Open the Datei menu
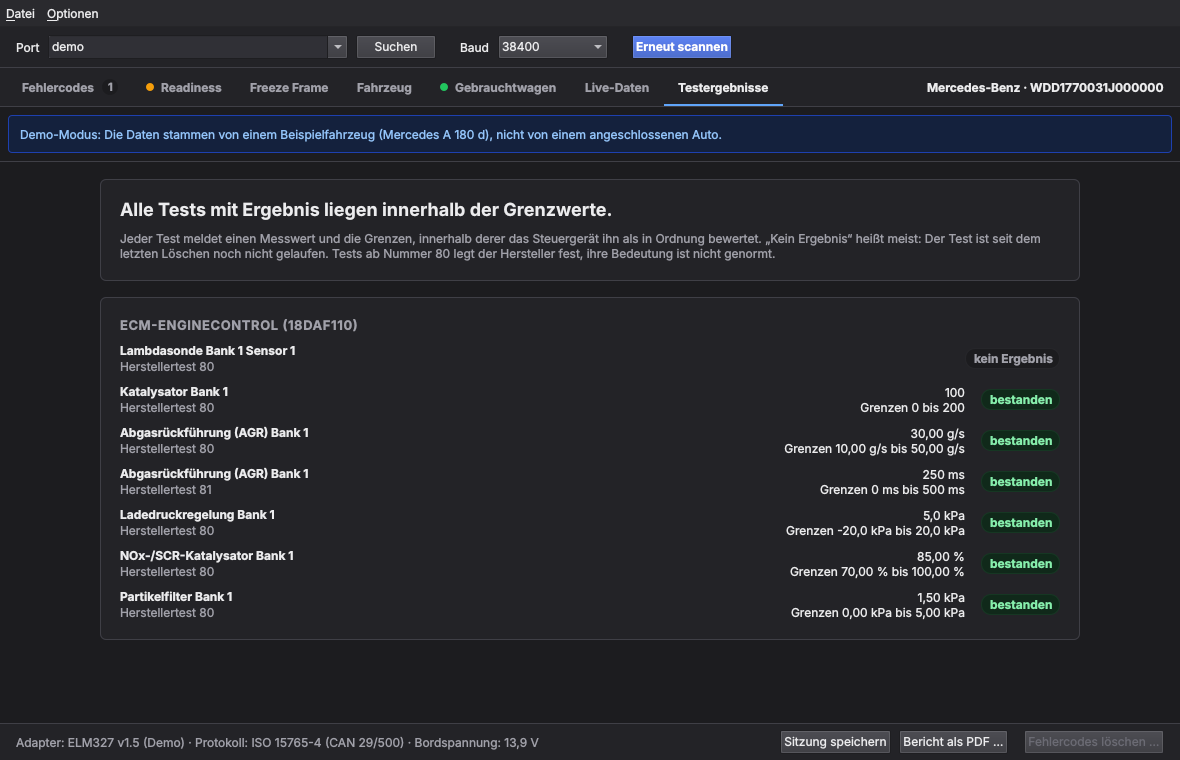 pyautogui.click(x=20, y=14)
